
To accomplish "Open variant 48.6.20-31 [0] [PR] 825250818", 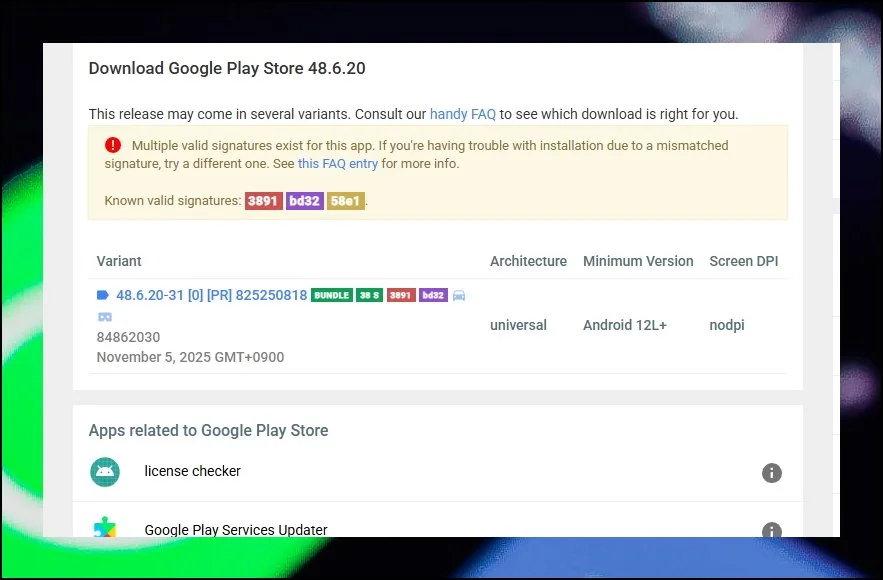I will (x=212, y=295).
